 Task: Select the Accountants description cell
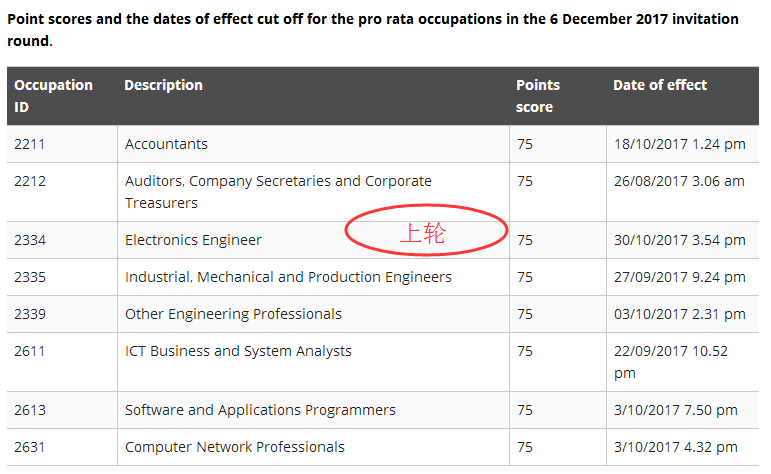[x=166, y=144]
